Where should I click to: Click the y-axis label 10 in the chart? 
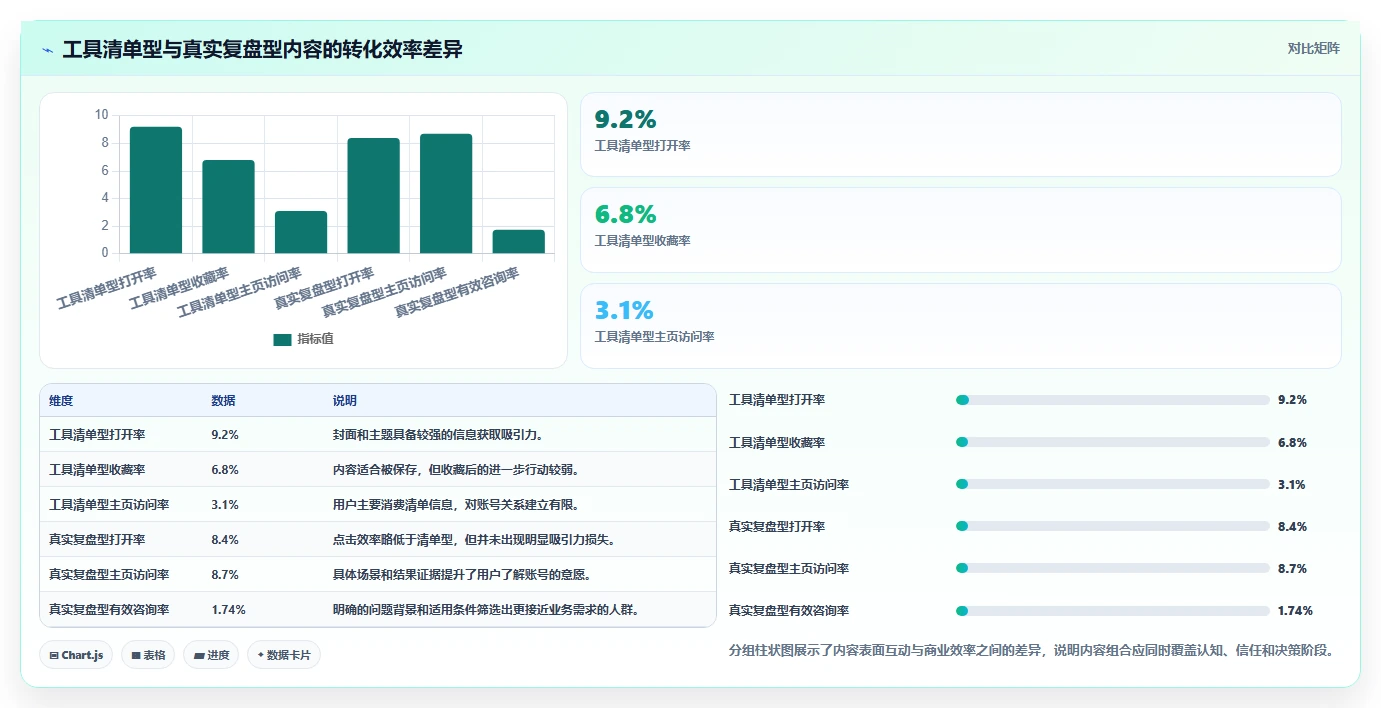(102, 115)
